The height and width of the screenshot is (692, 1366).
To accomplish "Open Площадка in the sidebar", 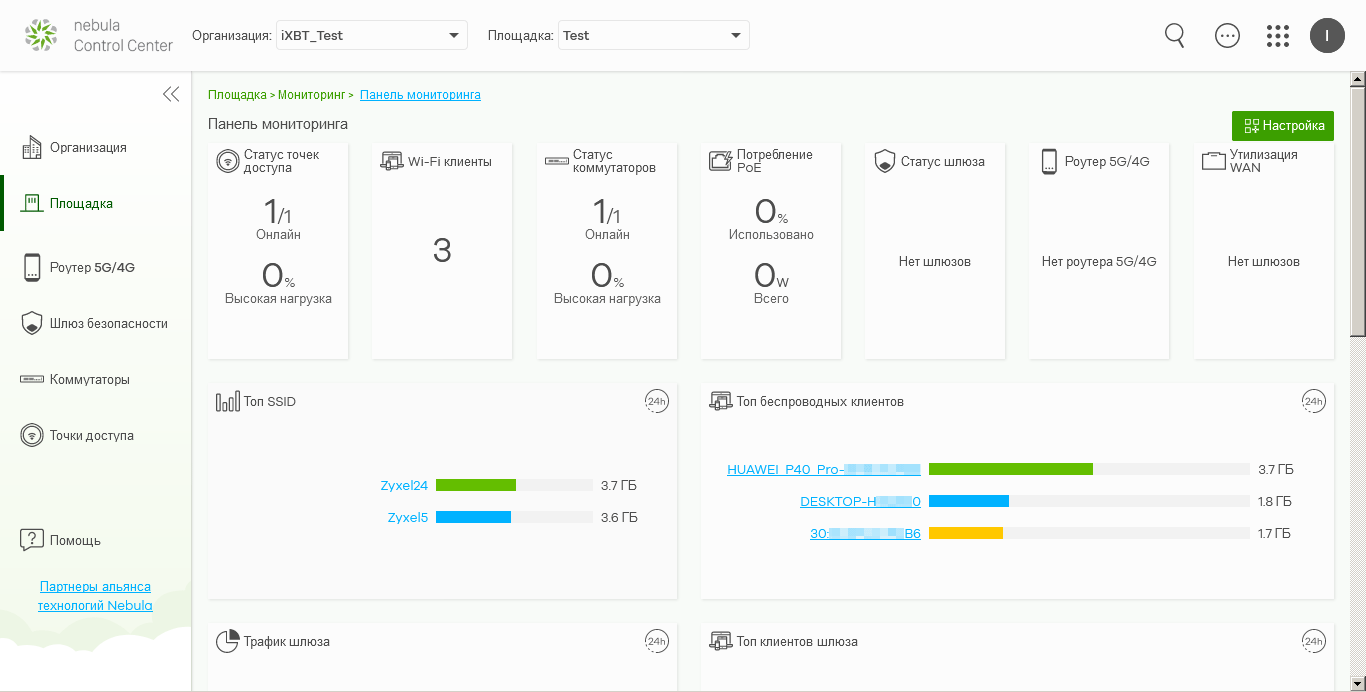I will point(81,204).
